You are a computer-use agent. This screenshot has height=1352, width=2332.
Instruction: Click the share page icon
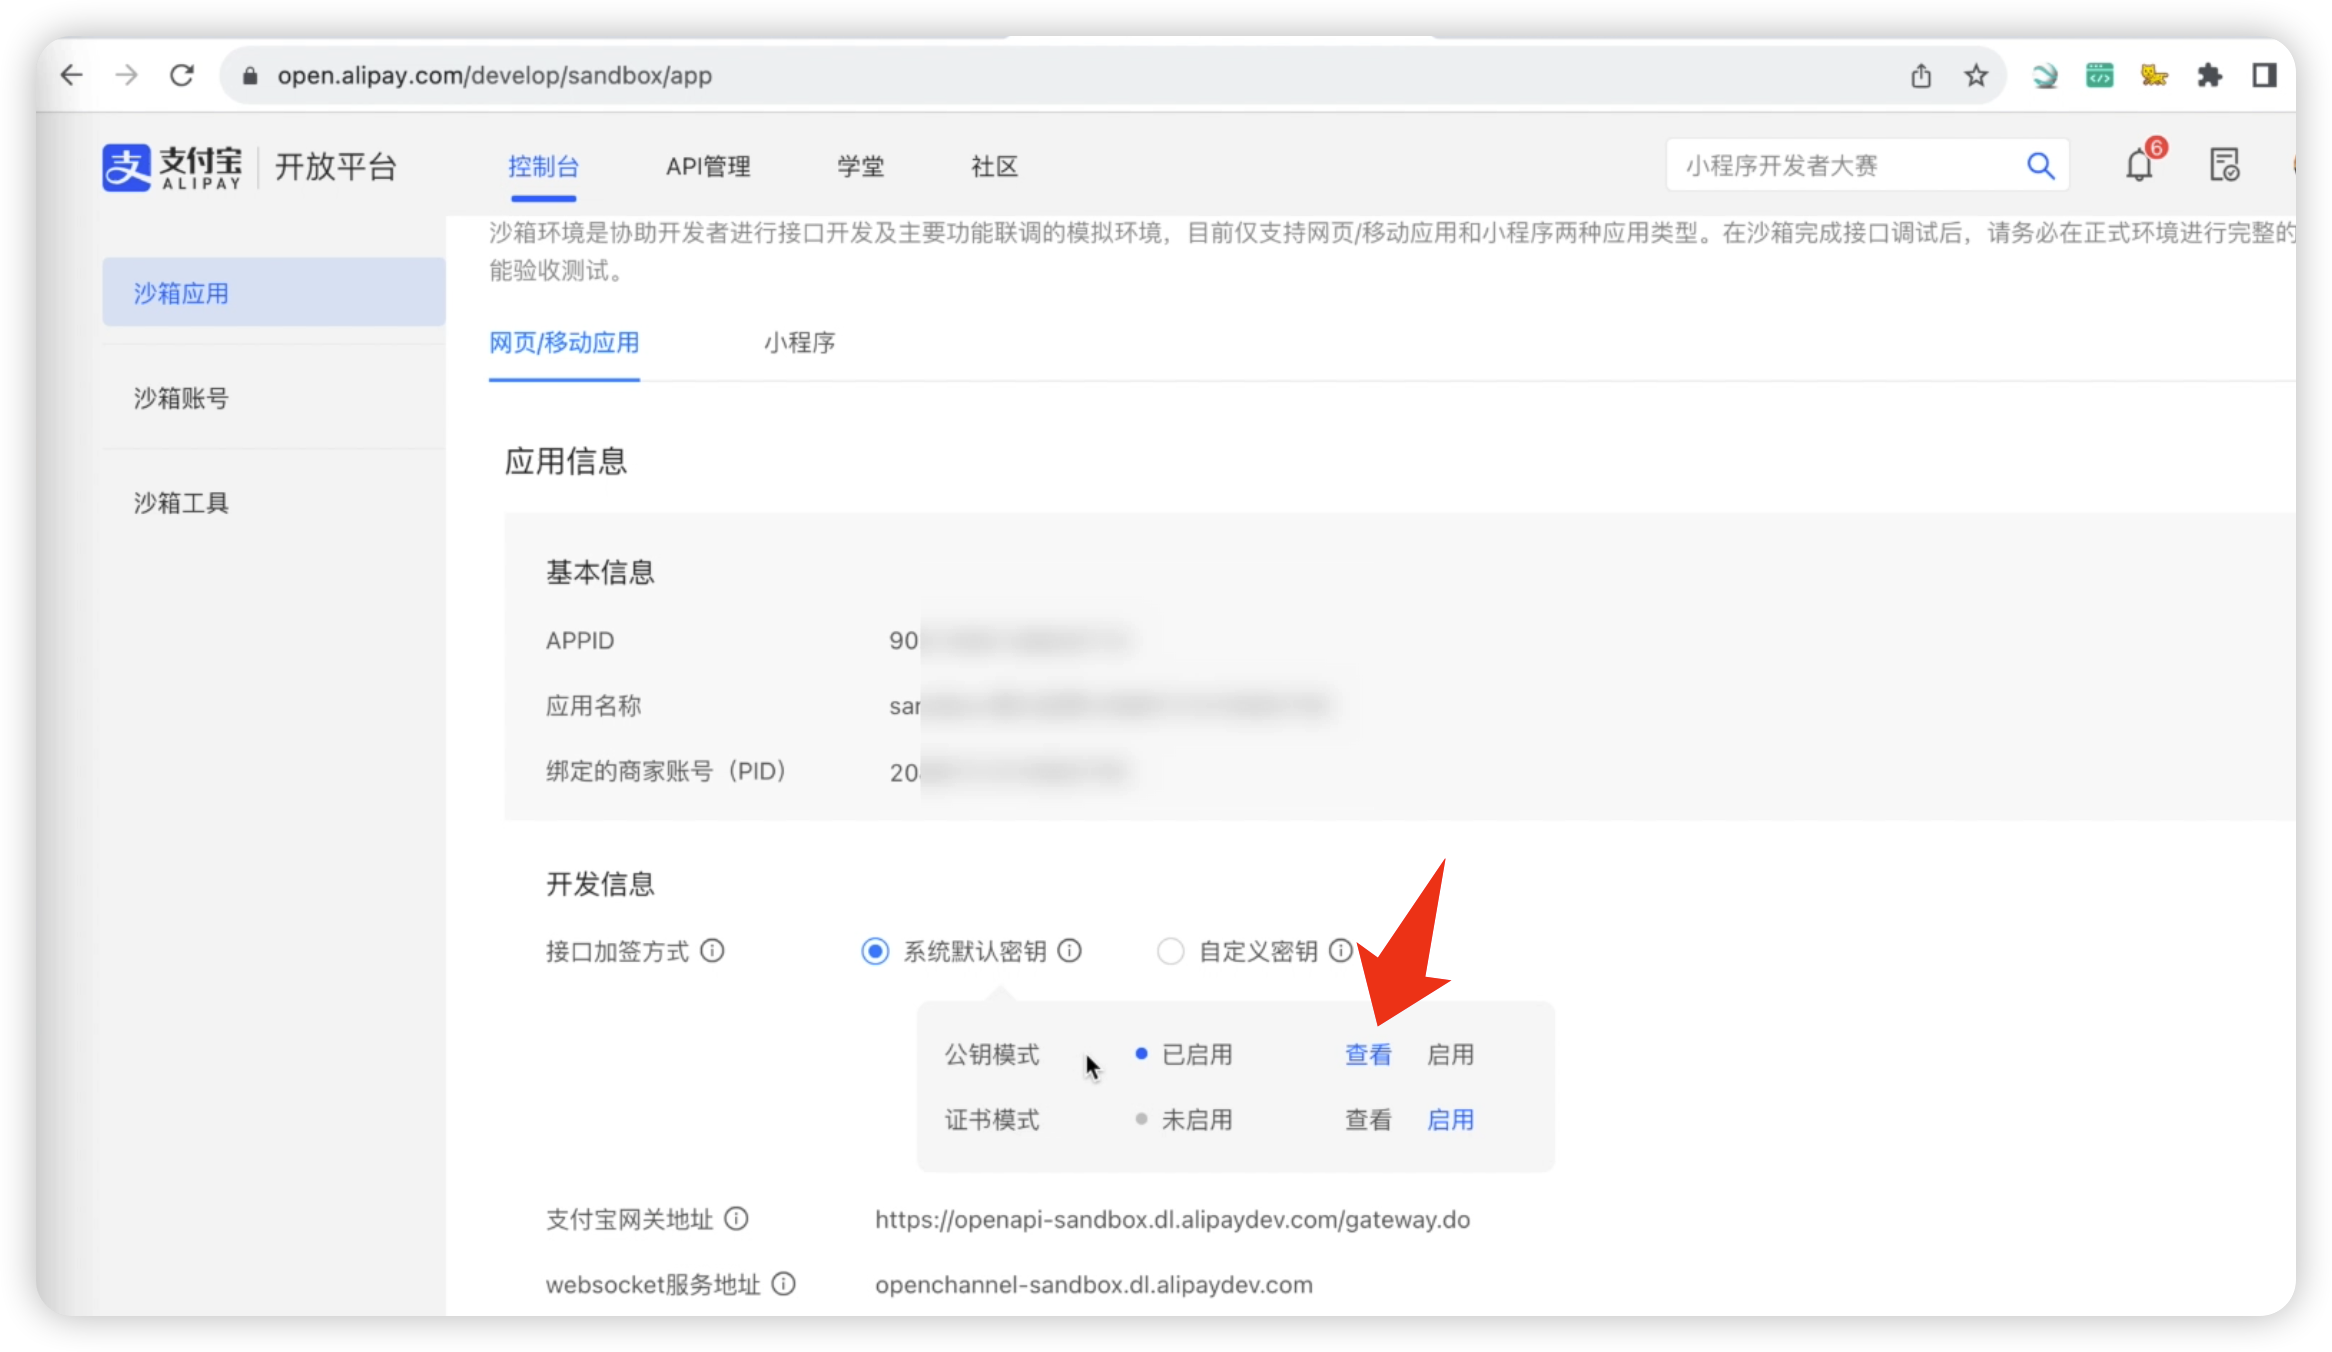tap(1921, 76)
